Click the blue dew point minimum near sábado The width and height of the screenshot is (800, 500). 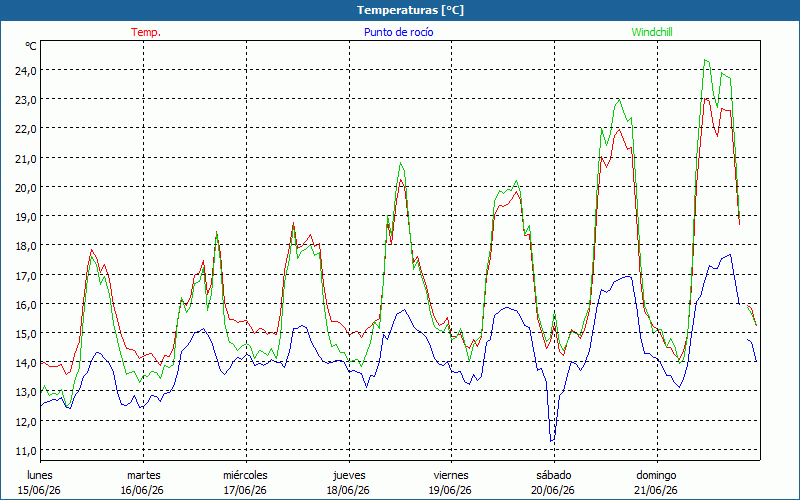coord(552,440)
